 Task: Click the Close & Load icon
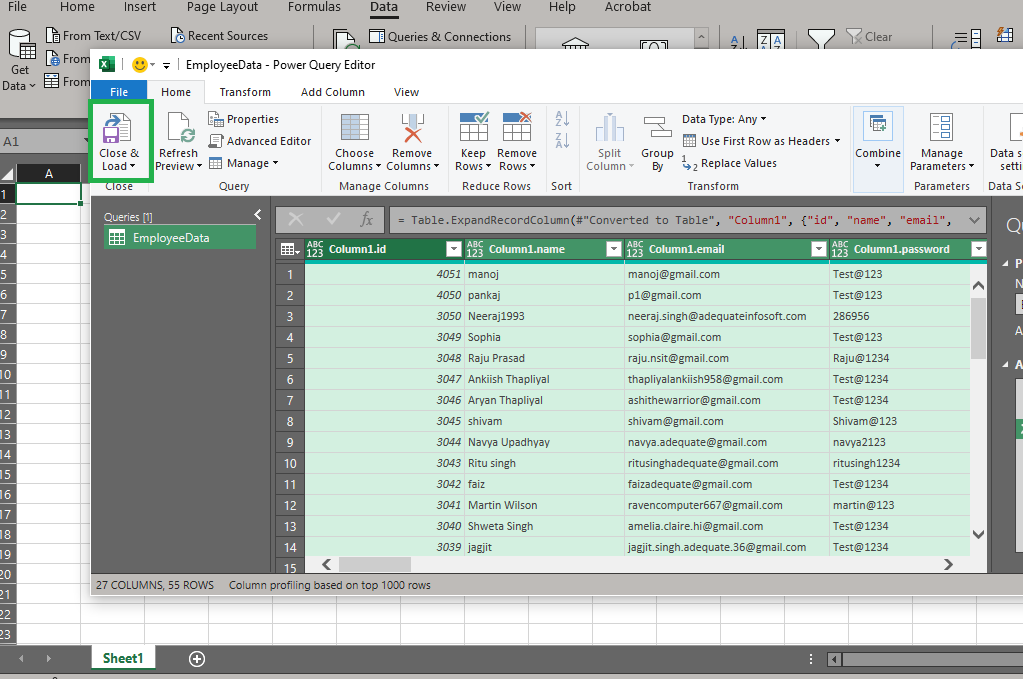117,128
